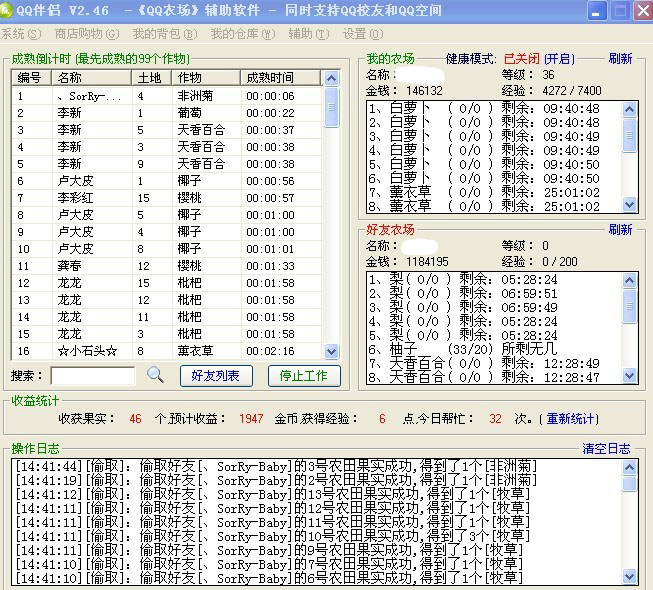Select row 11 龚春 樱桃
This screenshot has width=653, height=590.
pyautogui.click(x=167, y=266)
